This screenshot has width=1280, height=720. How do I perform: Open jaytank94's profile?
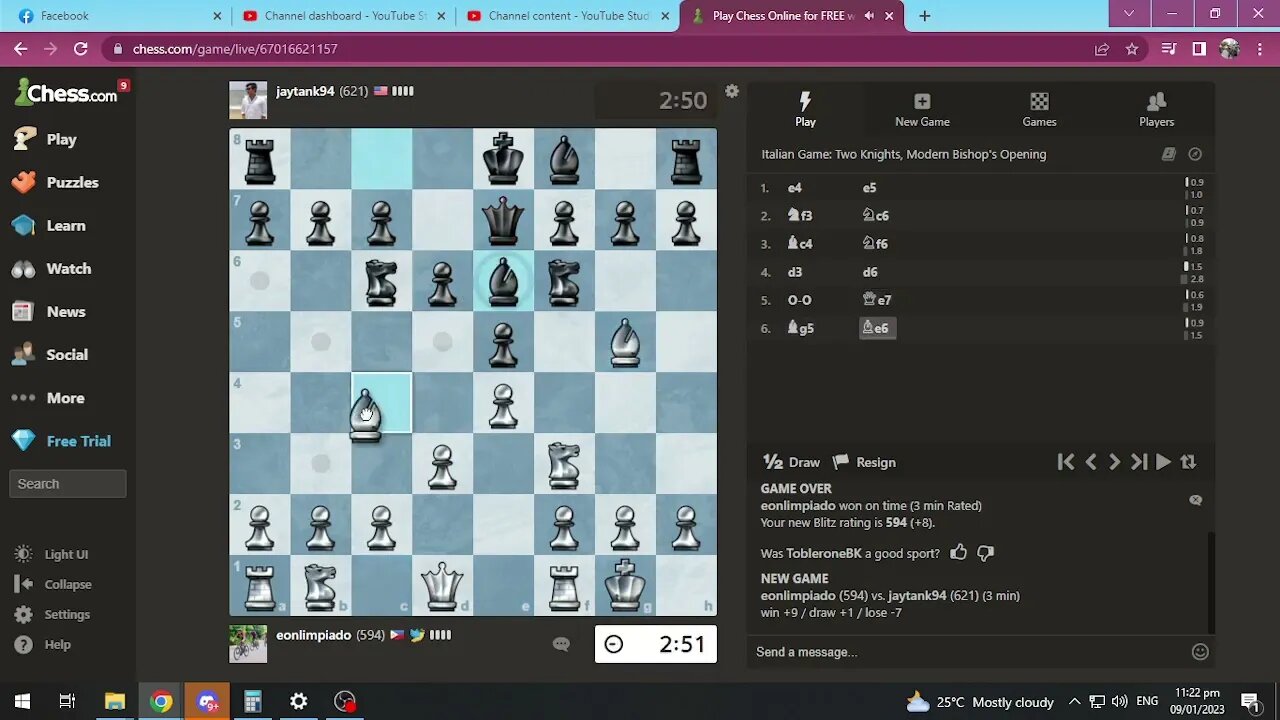point(306,91)
